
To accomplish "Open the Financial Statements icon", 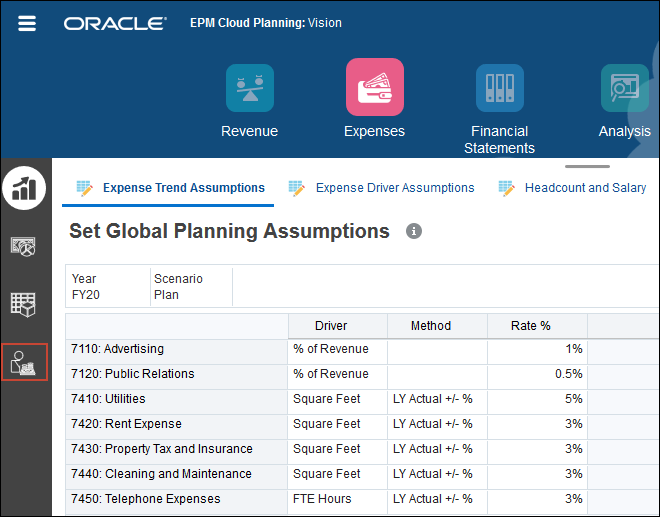I will pyautogui.click(x=499, y=89).
